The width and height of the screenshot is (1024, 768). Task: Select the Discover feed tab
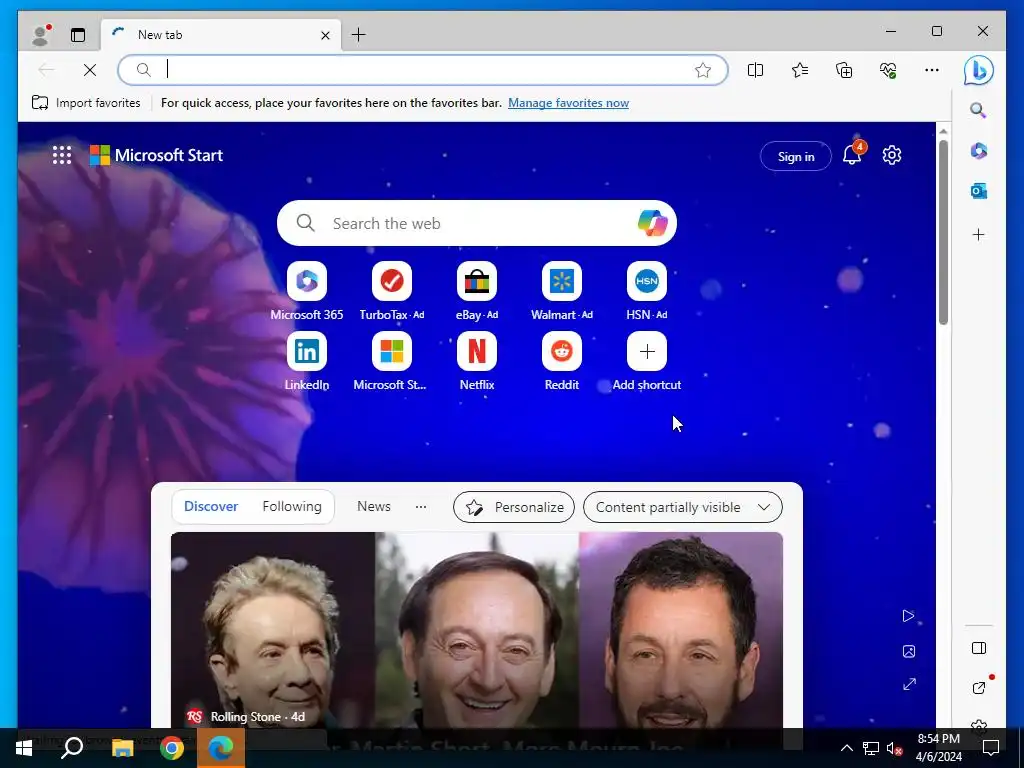coord(211,506)
